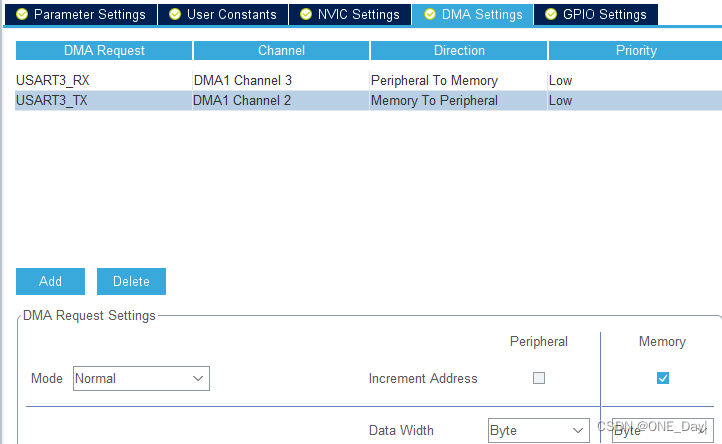Open the Parameter Settings tab
This screenshot has height=444, width=722.
[81, 14]
